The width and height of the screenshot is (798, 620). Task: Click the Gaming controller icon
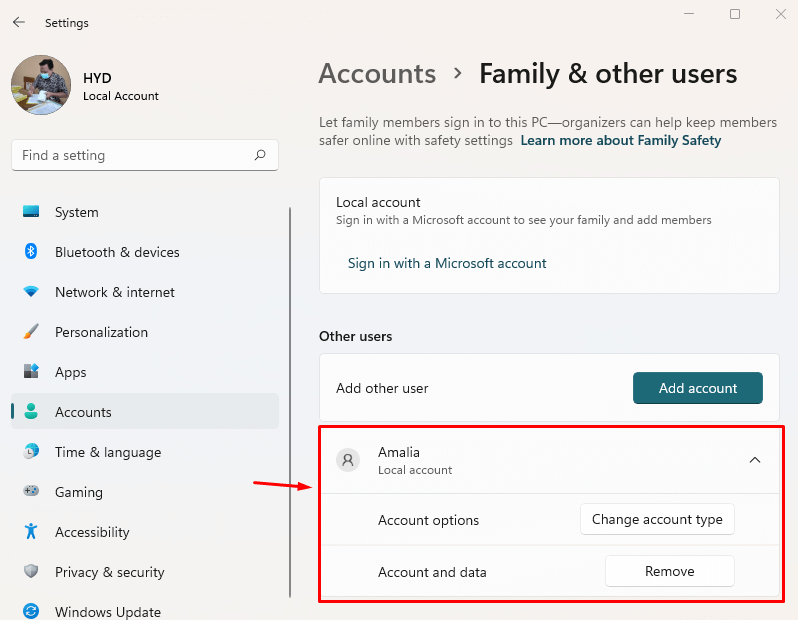(31, 492)
